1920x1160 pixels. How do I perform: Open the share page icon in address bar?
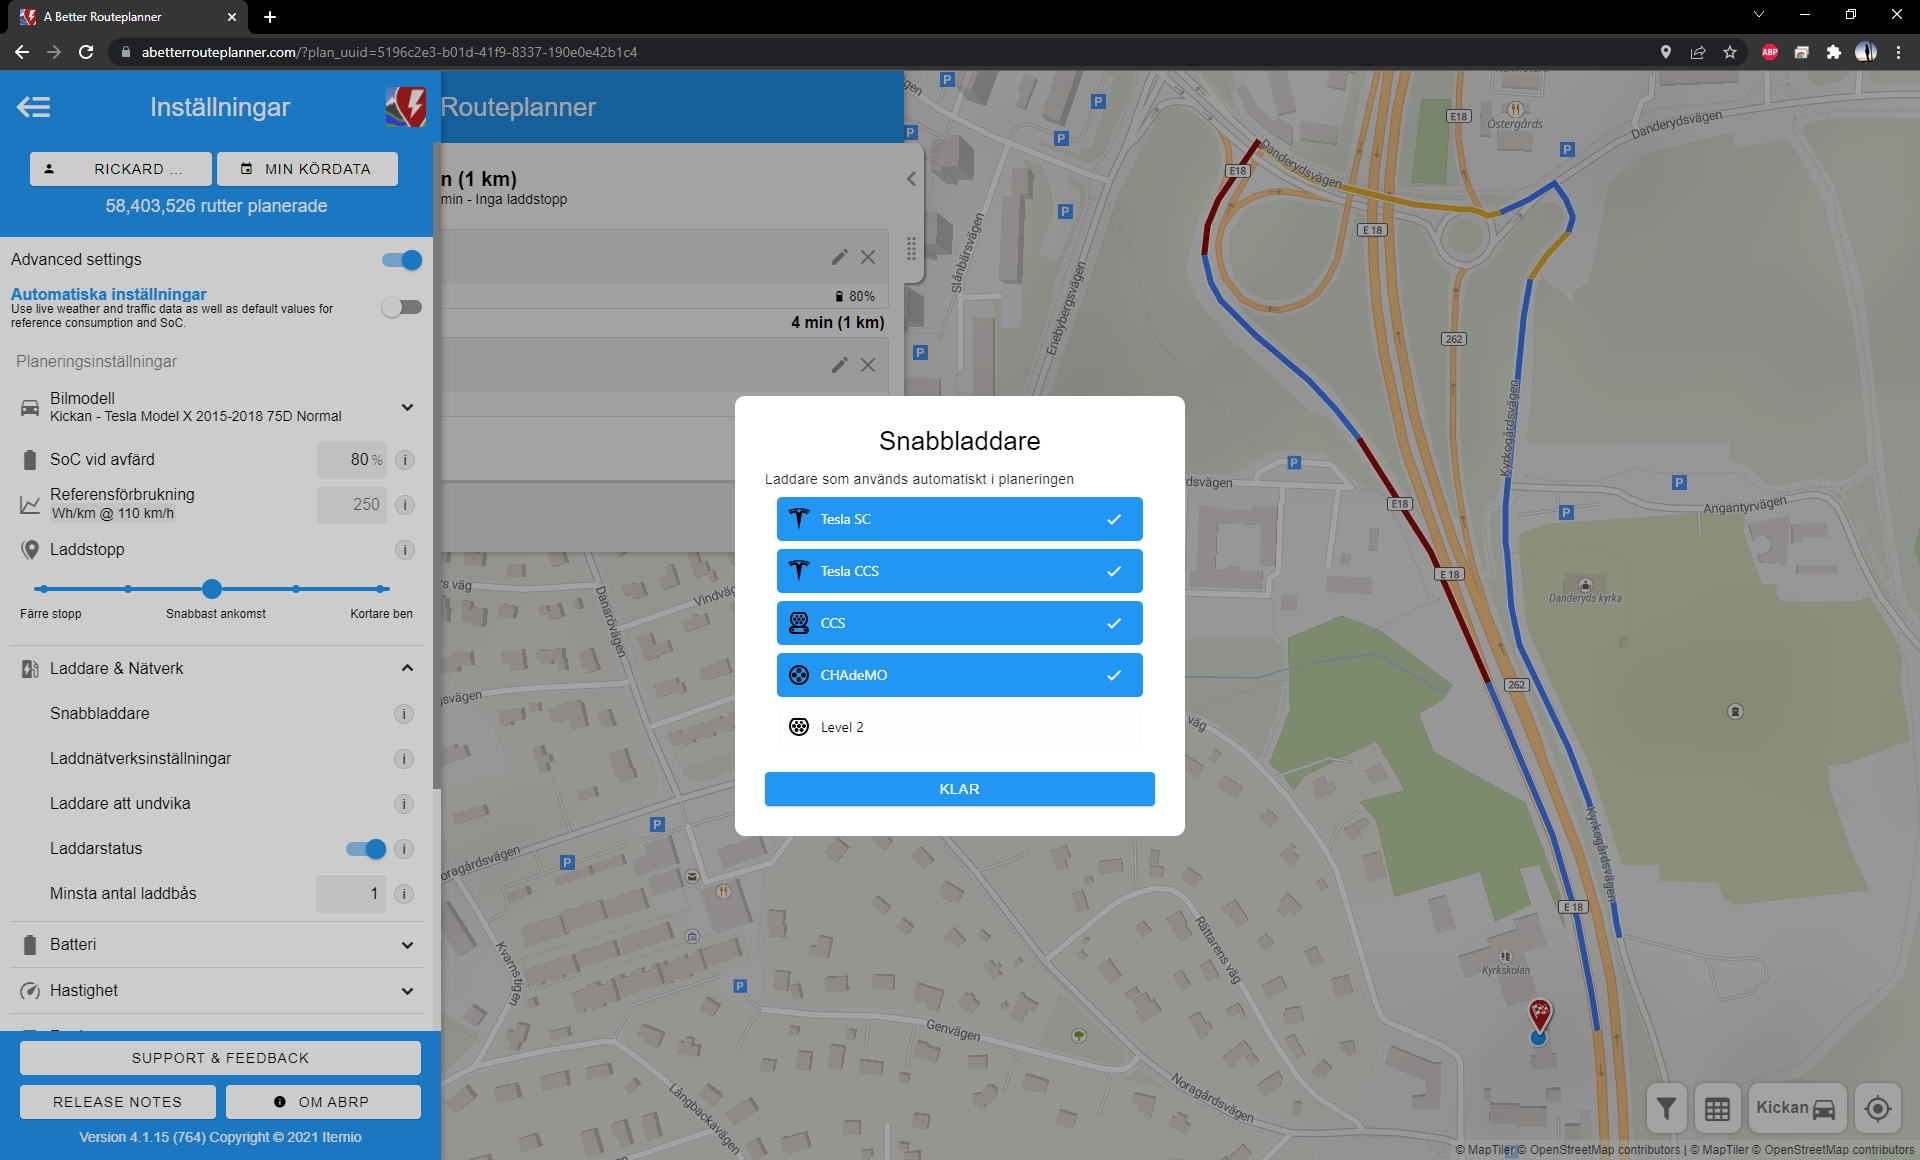[1698, 52]
